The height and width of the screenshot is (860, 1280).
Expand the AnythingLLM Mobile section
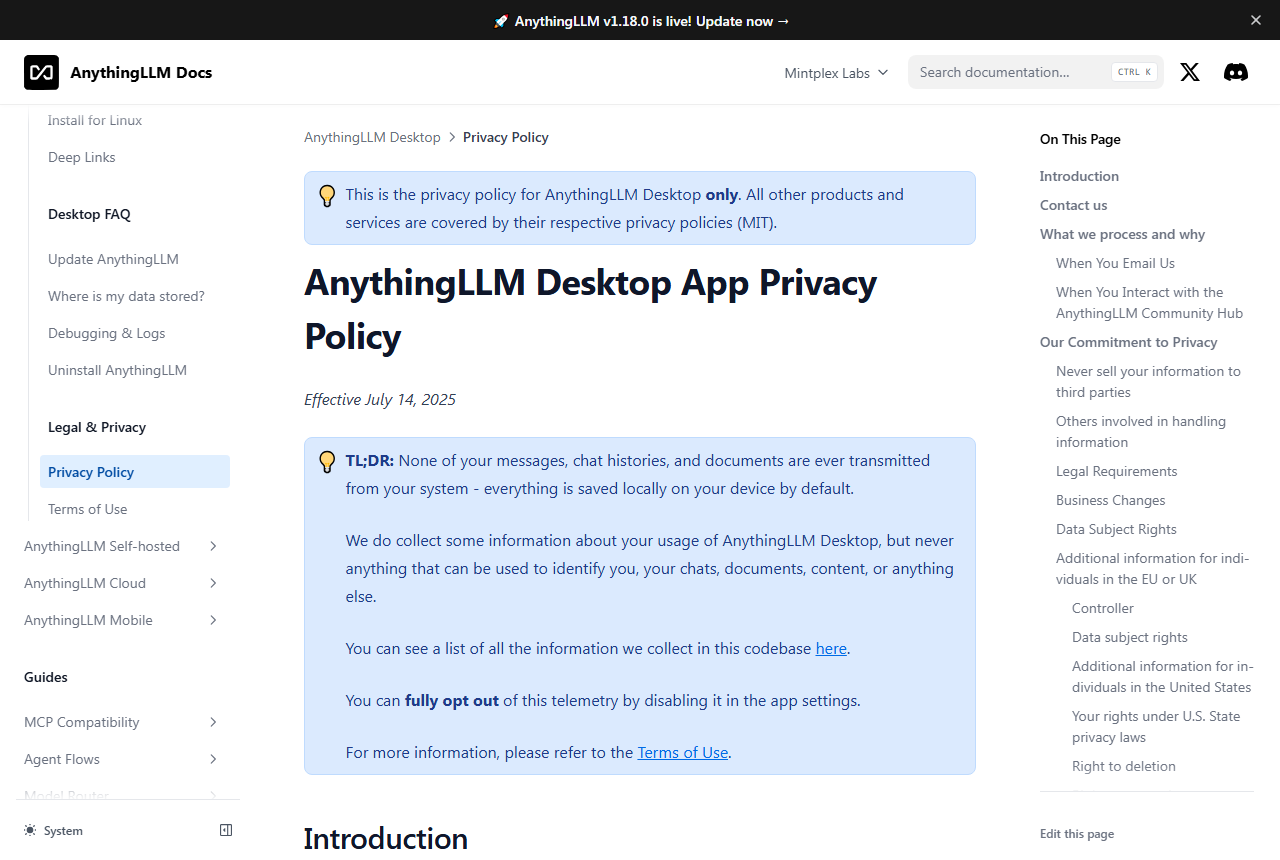point(122,620)
